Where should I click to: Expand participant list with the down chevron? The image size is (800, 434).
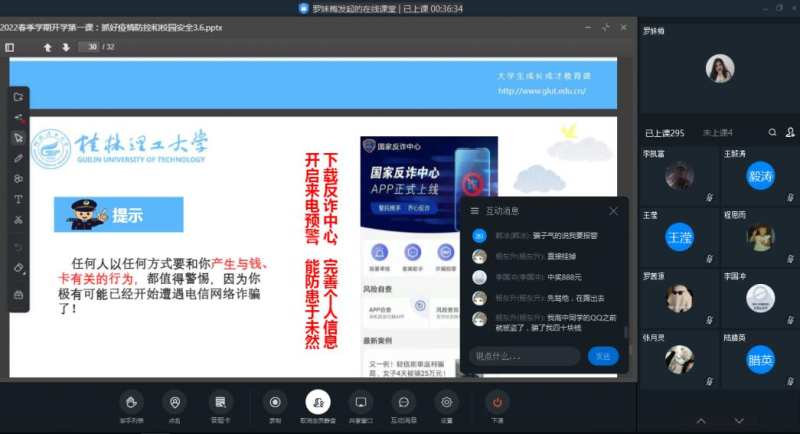739,420
